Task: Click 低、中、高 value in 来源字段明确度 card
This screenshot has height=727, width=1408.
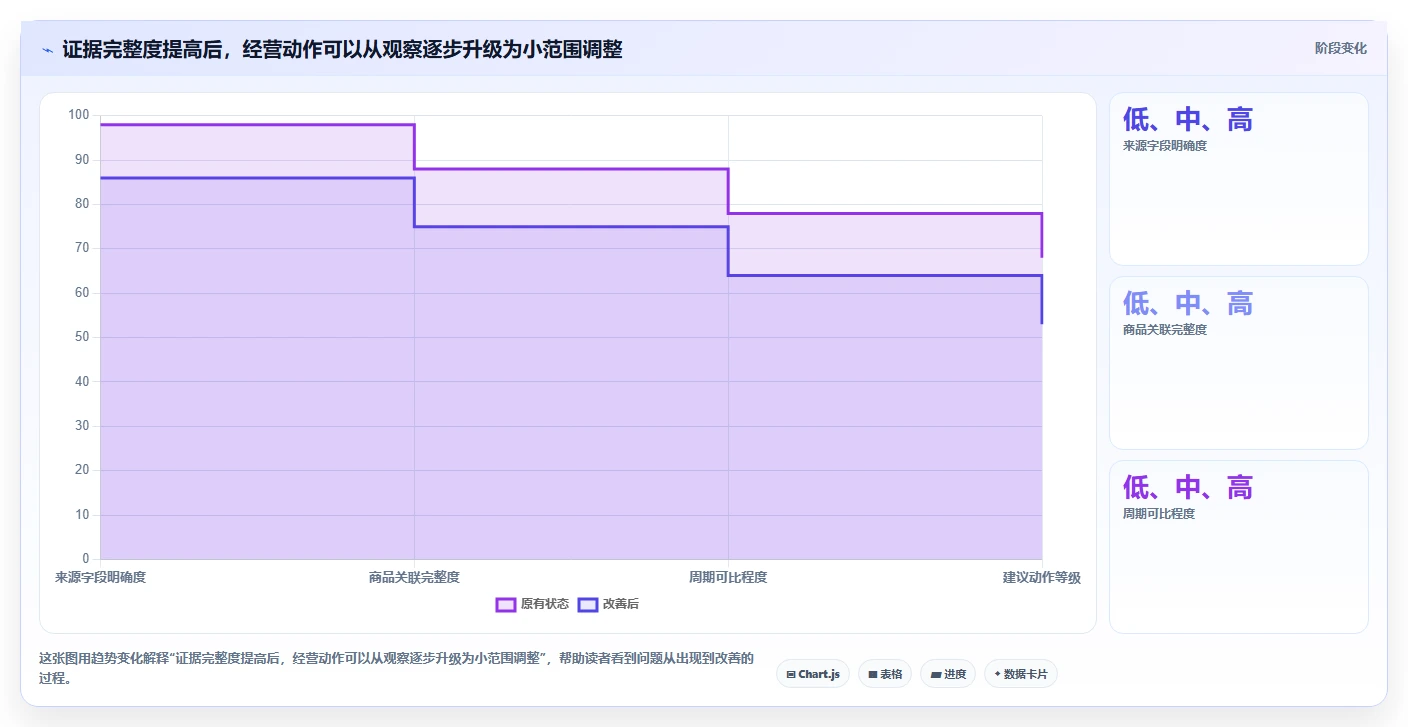Action: pyautogui.click(x=1188, y=120)
